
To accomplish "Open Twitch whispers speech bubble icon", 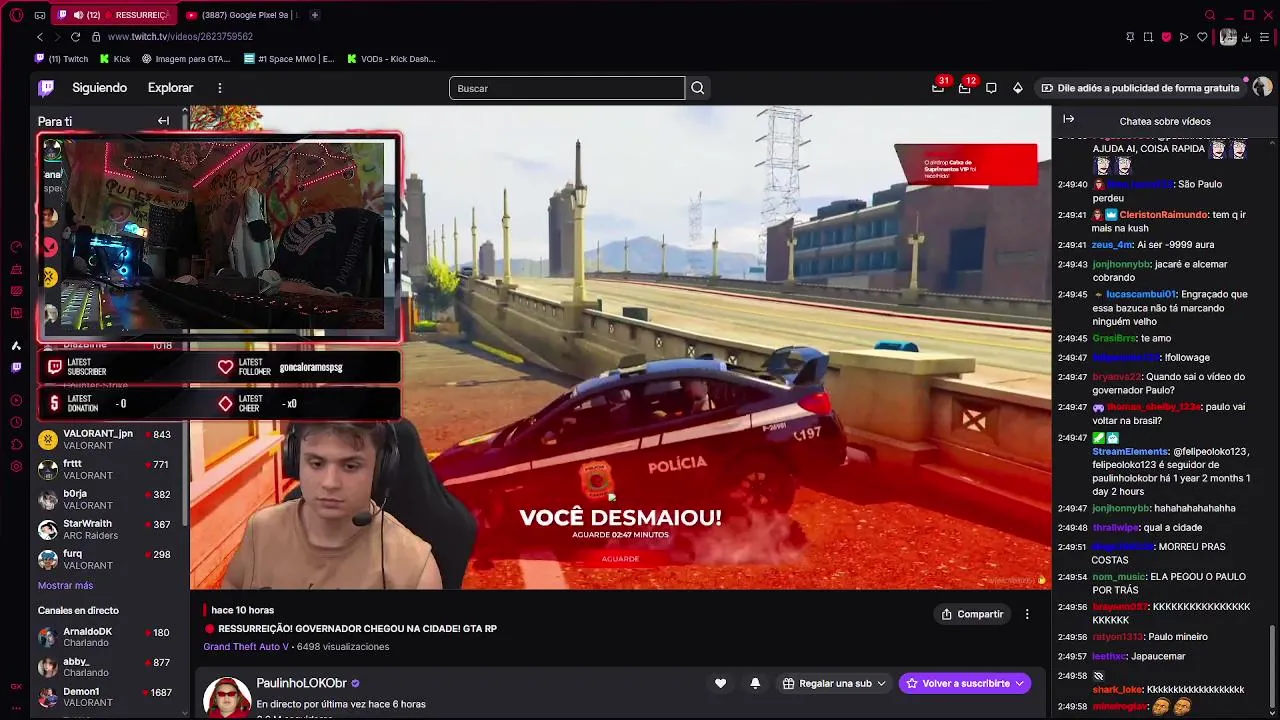I will 991,88.
